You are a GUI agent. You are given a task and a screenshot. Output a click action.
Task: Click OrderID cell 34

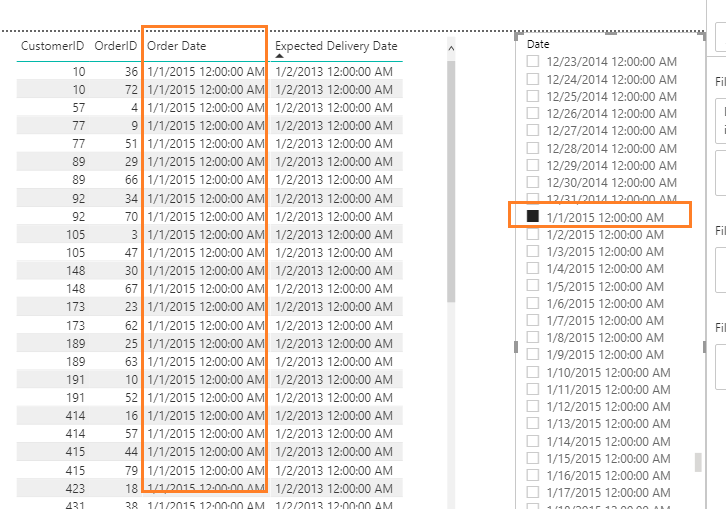click(131, 198)
